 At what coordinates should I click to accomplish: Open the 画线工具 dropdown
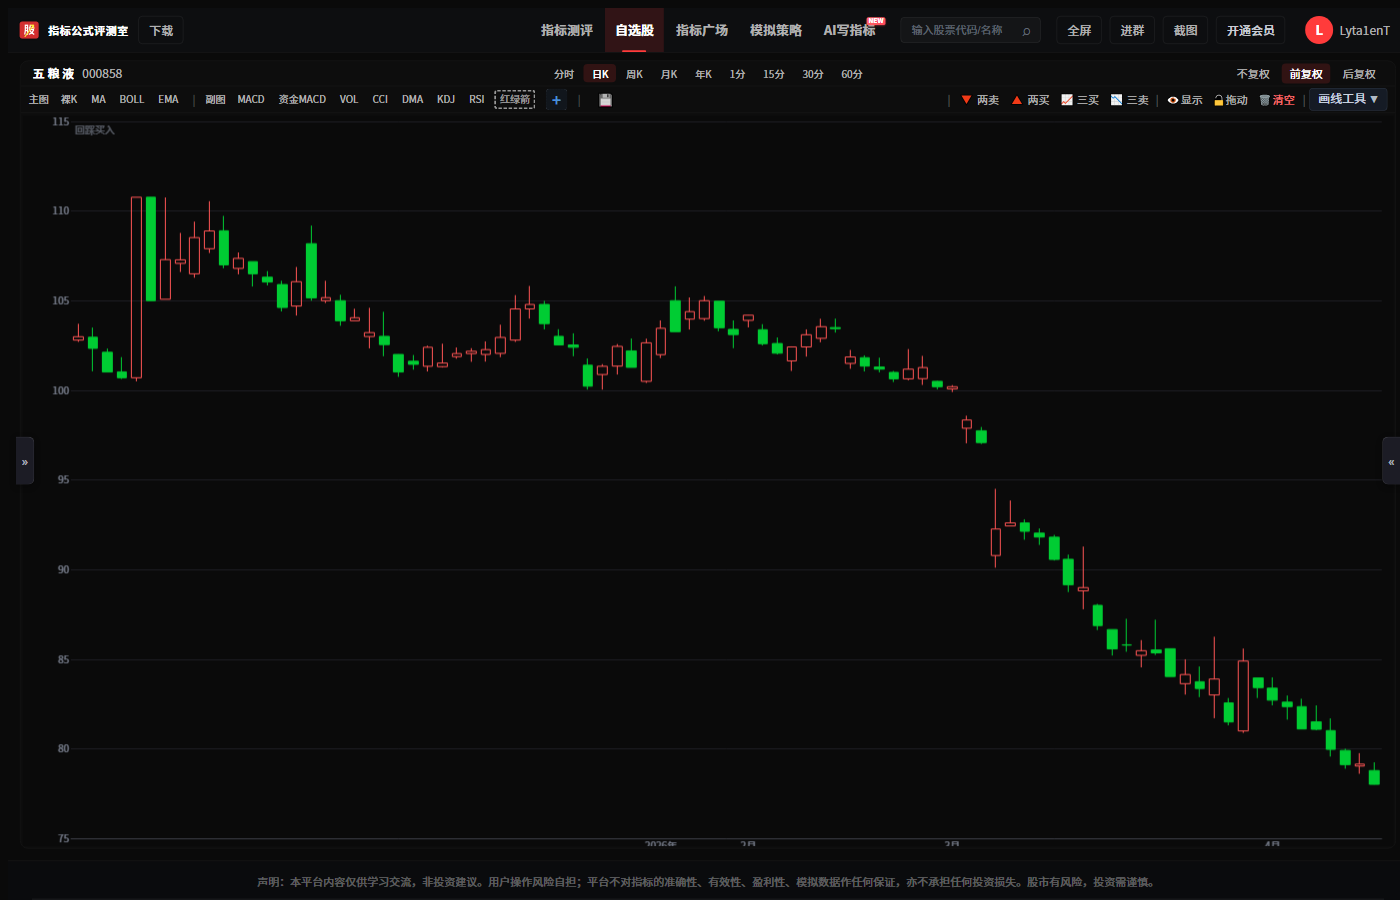coord(1348,99)
